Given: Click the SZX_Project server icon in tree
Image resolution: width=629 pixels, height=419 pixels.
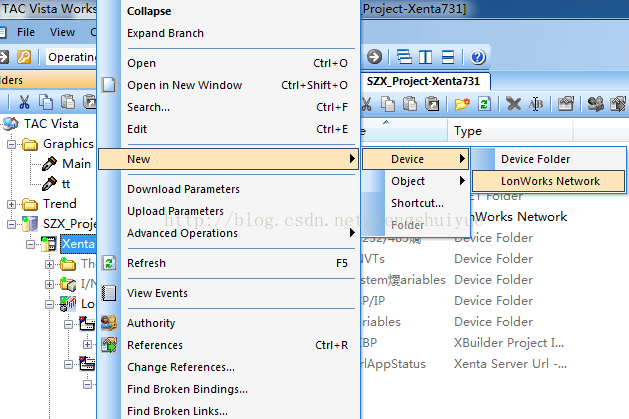Looking at the screenshot, I should tap(30, 224).
